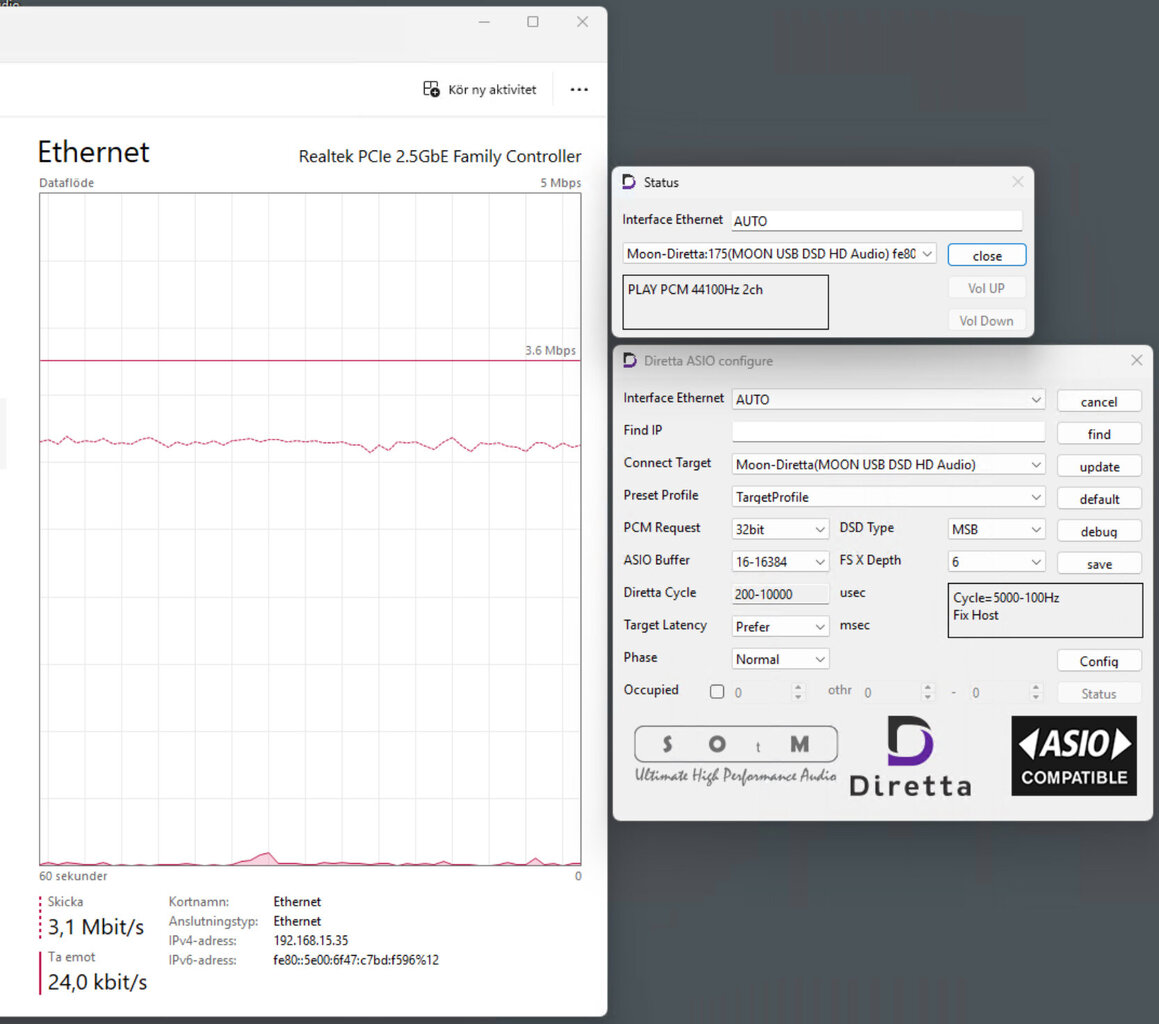Screen dimensions: 1159x1024
Task: Open the three-dots more options menu
Action: point(579,89)
